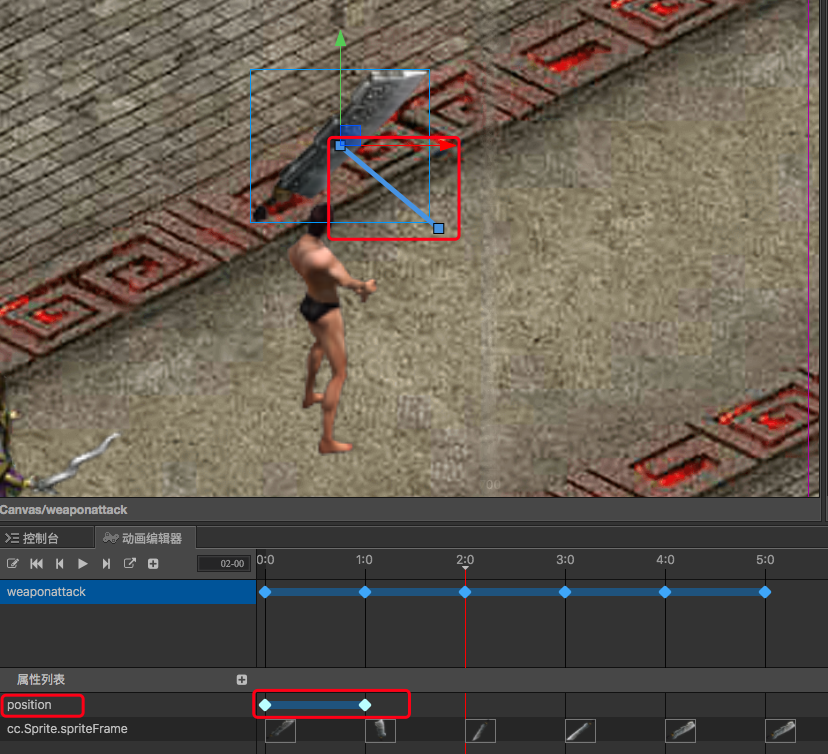The height and width of the screenshot is (754, 828).
Task: Step back to previous frame
Action: pyautogui.click(x=60, y=564)
